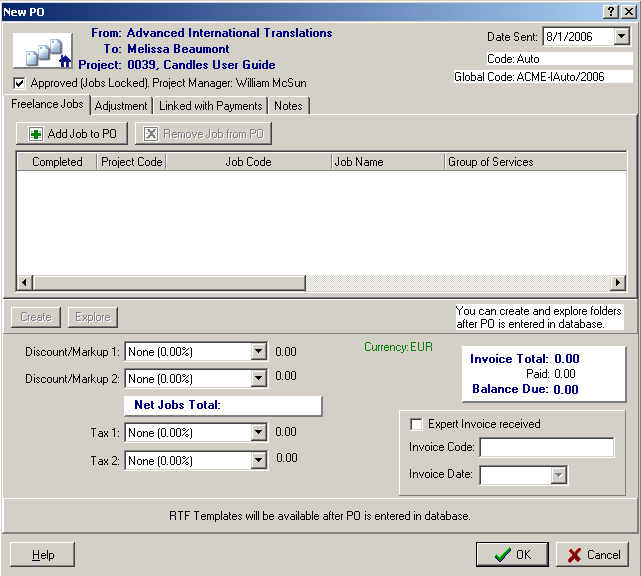Switch to the Adjustment tab

pyautogui.click(x=121, y=106)
